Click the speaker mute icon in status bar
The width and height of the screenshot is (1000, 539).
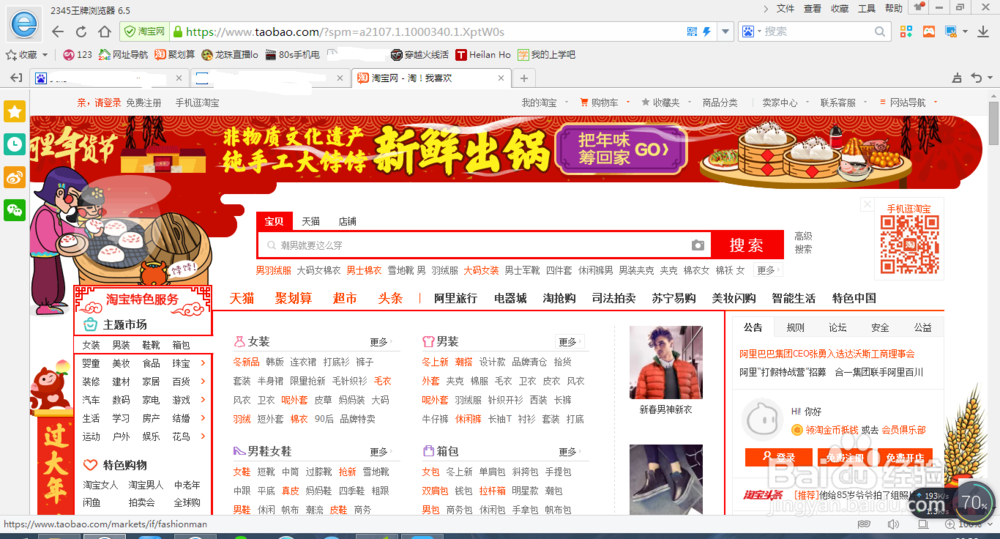click(x=893, y=524)
